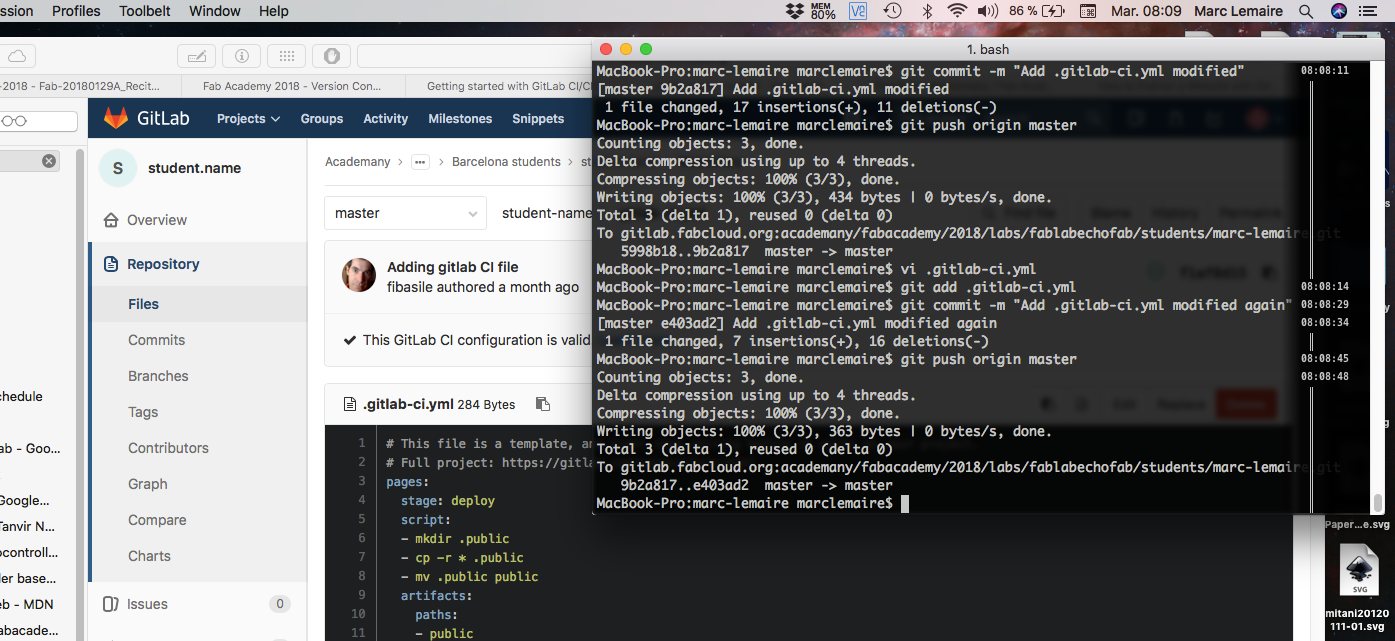Viewport: 1395px width, 641px height.
Task: Click the Safari annotate pencil toolbar icon
Action: (x=196, y=55)
